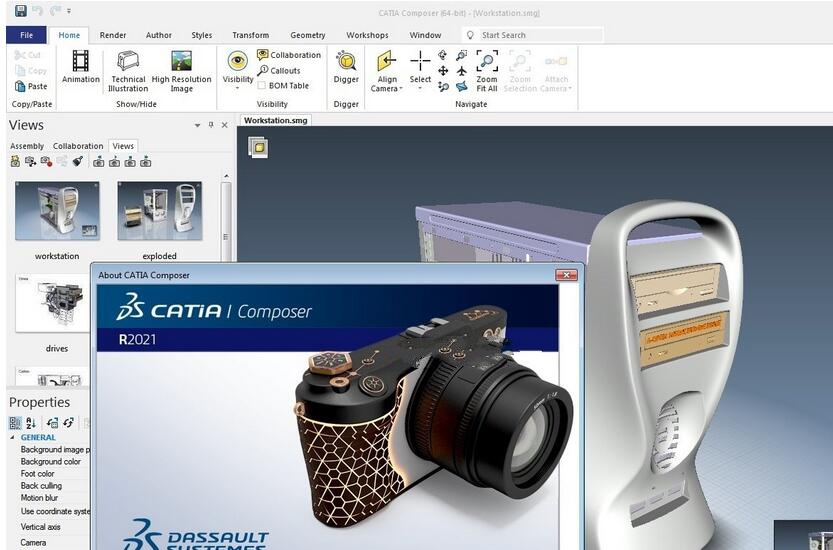Collapse the GENERAL properties section
The width and height of the screenshot is (833, 550).
12,437
